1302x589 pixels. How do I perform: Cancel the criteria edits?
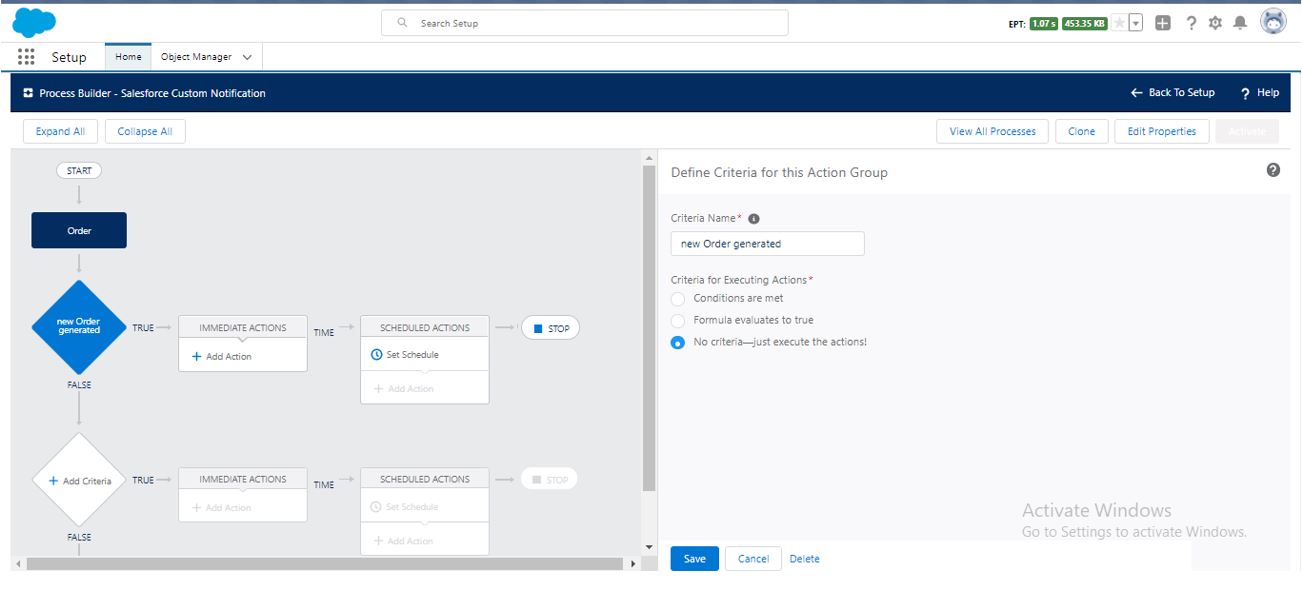click(x=753, y=559)
